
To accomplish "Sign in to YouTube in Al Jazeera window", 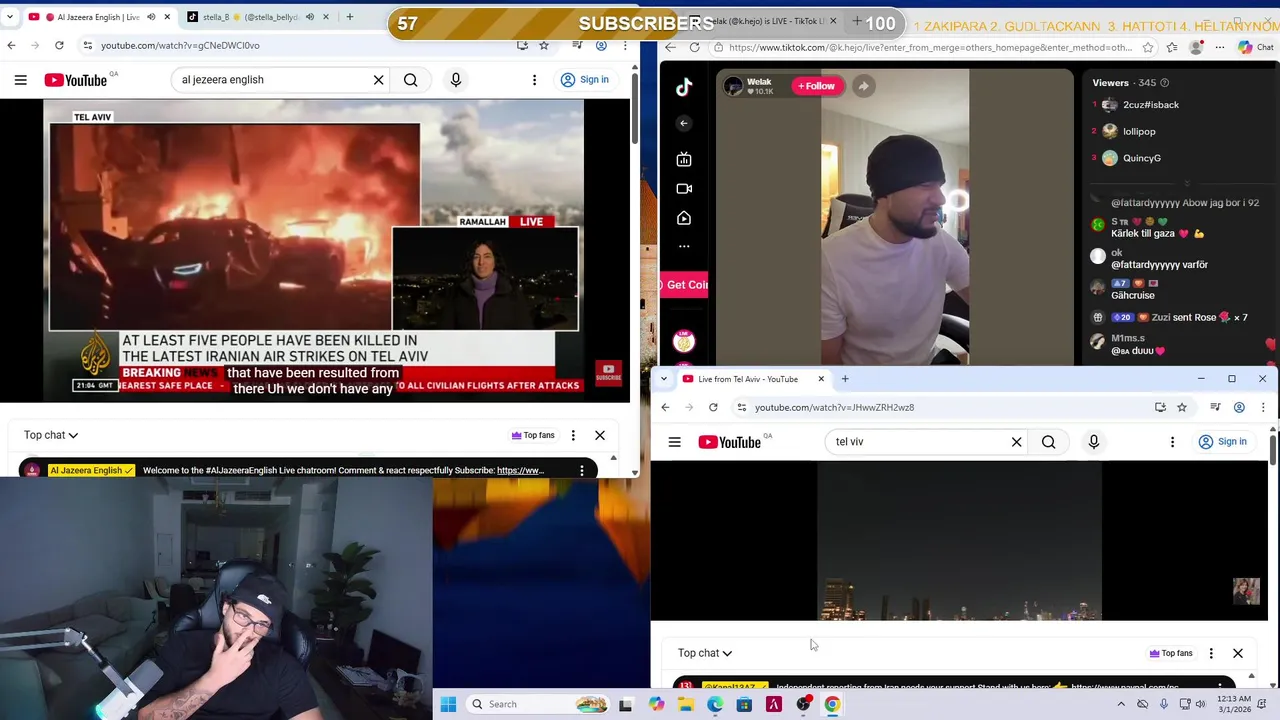I will 585,80.
